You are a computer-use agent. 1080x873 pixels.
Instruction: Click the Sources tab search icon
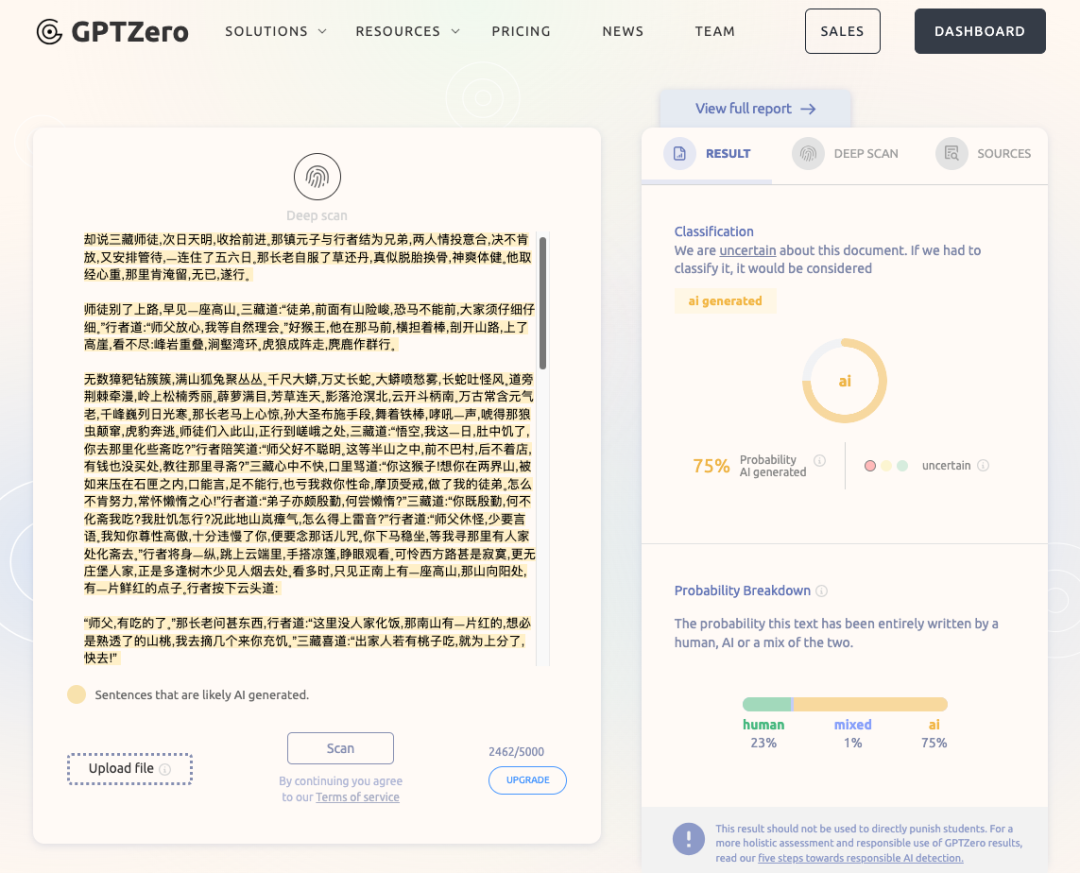click(951, 153)
